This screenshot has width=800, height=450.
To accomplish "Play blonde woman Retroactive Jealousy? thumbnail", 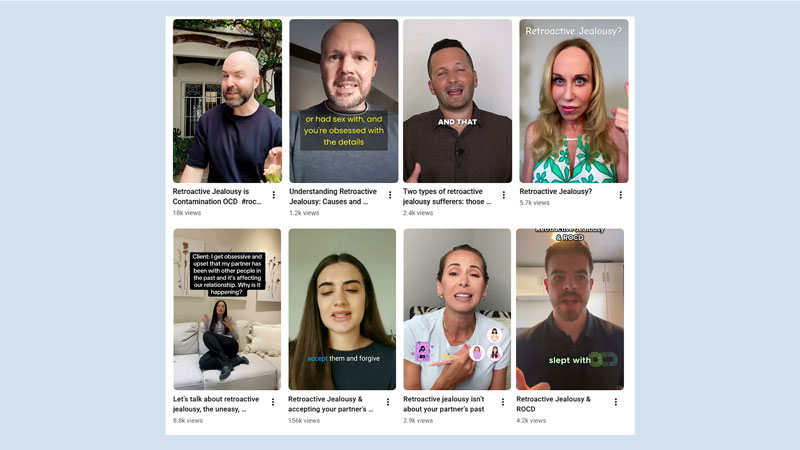I will 574,101.
